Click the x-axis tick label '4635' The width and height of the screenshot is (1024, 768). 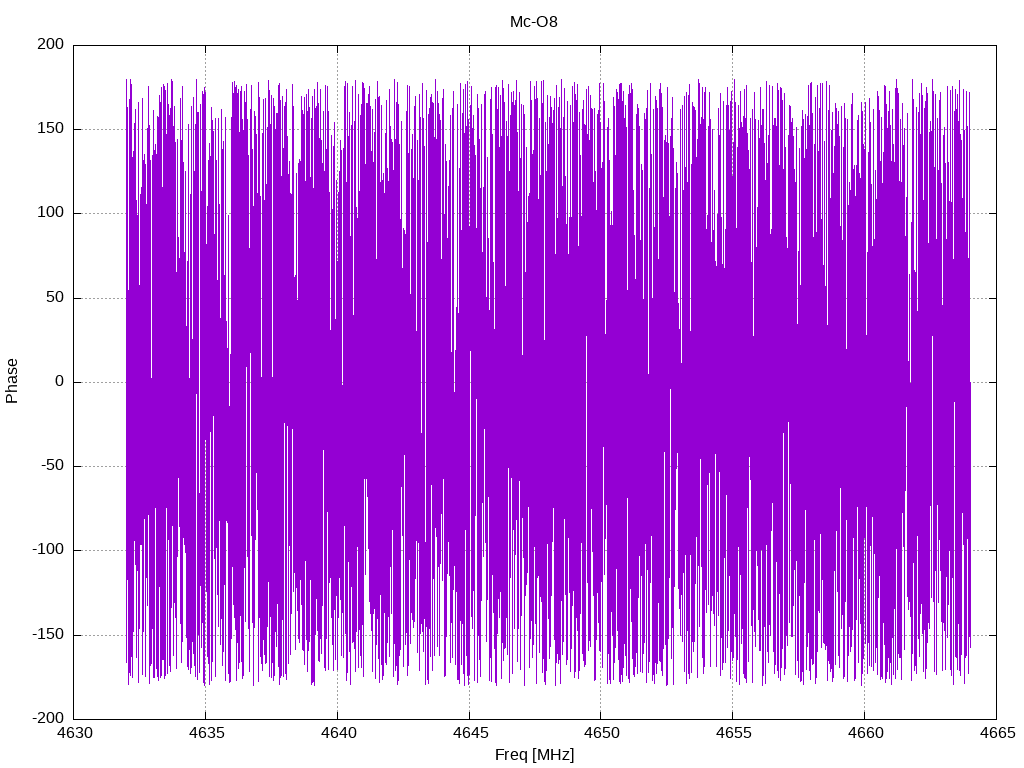(x=206, y=733)
